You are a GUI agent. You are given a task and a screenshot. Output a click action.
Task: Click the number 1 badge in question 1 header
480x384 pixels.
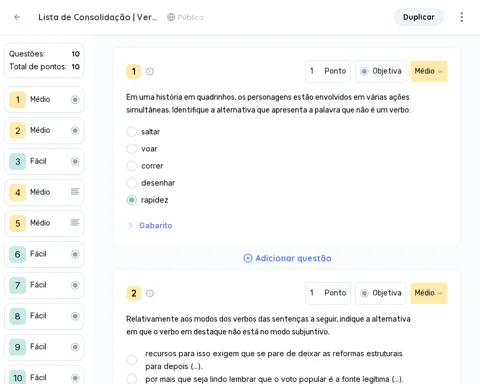(x=134, y=71)
